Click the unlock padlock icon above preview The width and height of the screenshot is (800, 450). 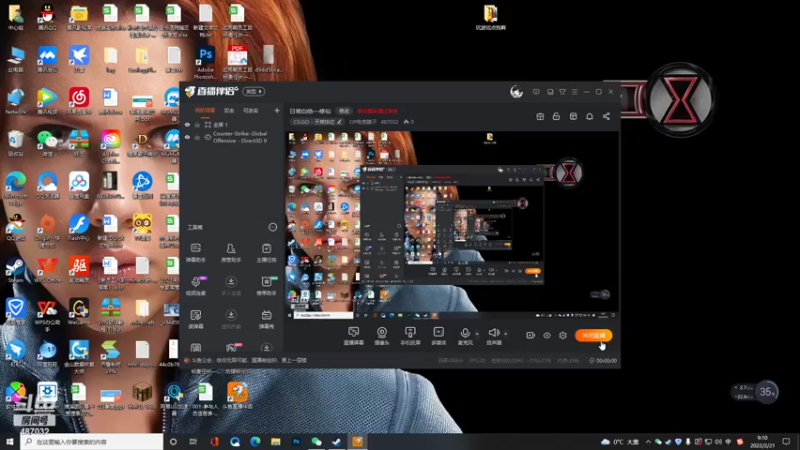coord(556,116)
